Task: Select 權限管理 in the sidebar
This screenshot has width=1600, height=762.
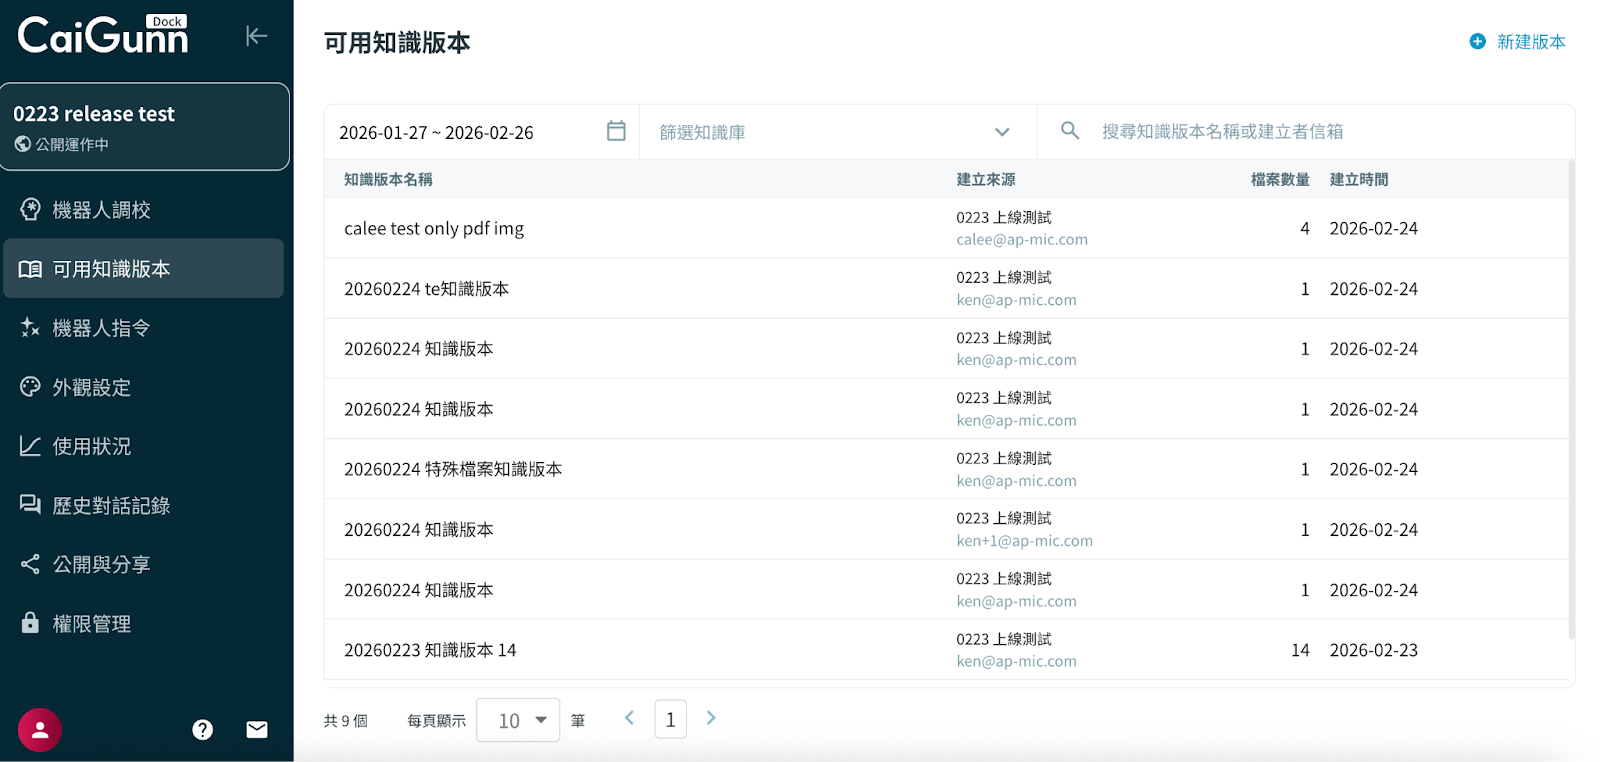Action: (x=91, y=624)
